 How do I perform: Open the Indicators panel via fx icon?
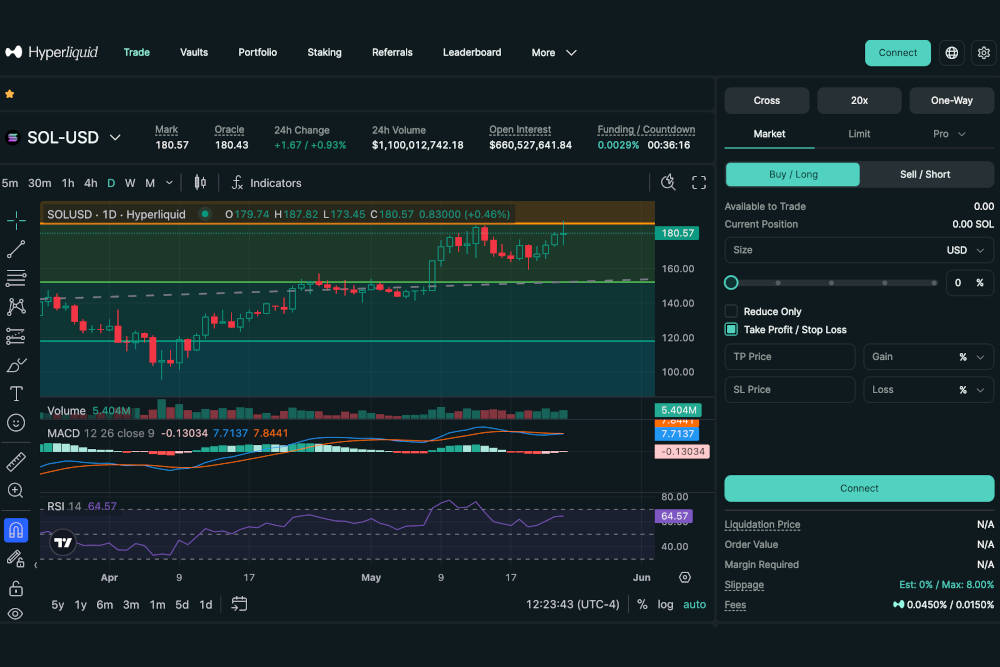[237, 183]
